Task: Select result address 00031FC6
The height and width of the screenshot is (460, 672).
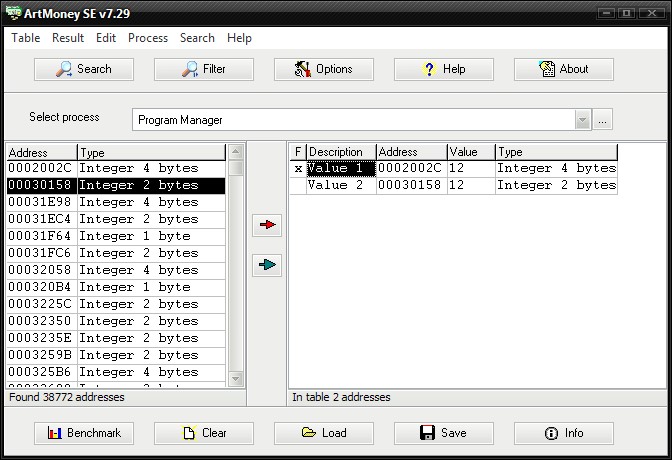Action: point(40,253)
